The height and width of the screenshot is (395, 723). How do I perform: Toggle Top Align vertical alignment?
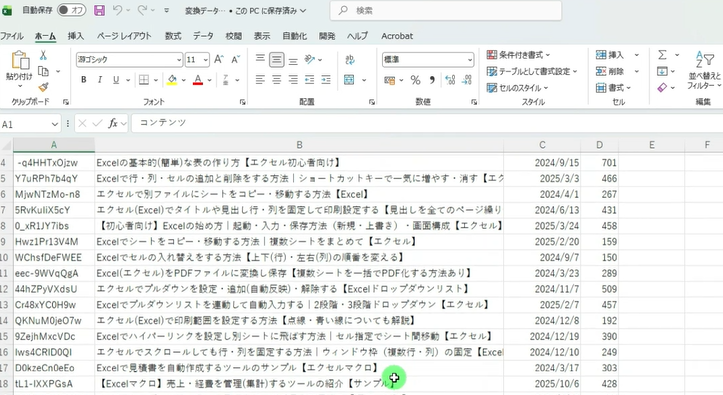point(261,59)
